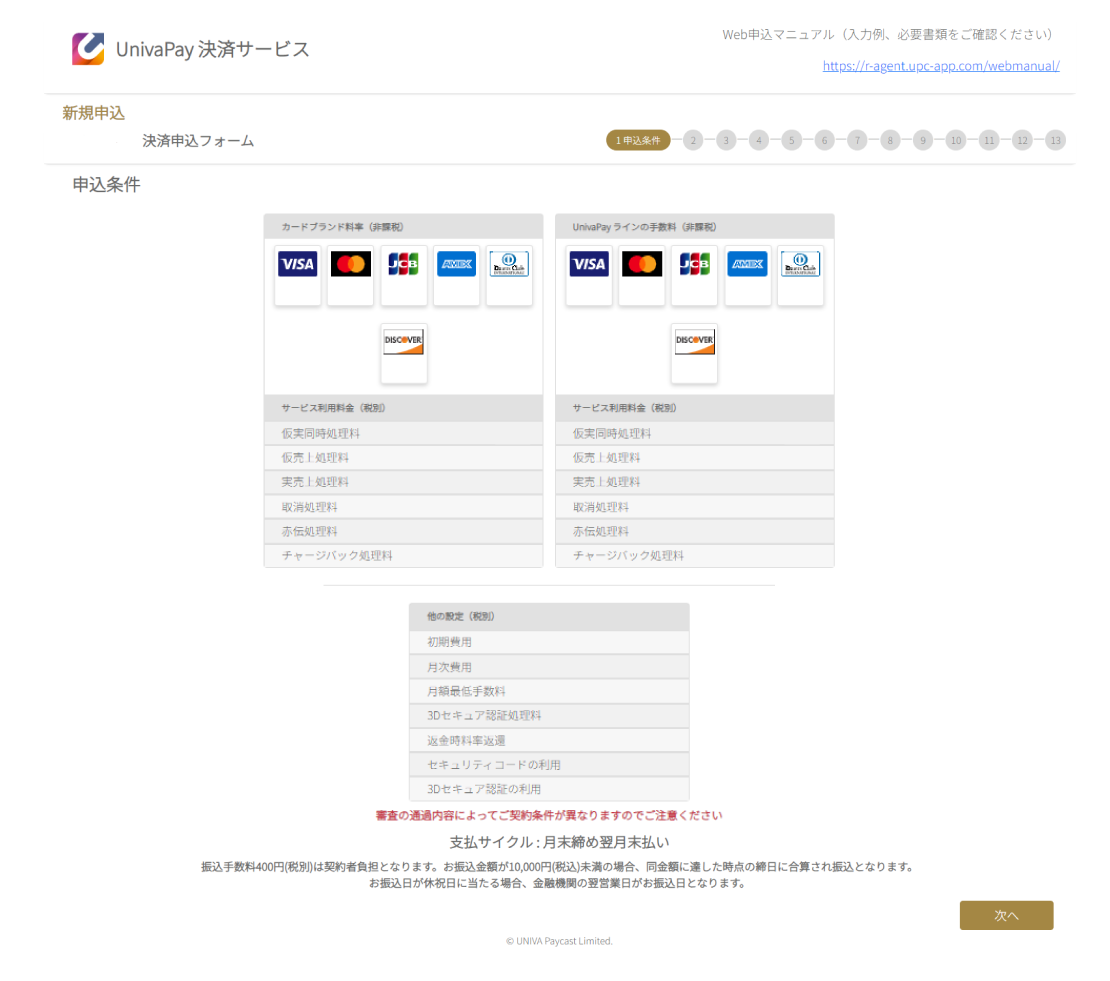Click the UNIVA Paycast Limited copyright

click(x=559, y=941)
